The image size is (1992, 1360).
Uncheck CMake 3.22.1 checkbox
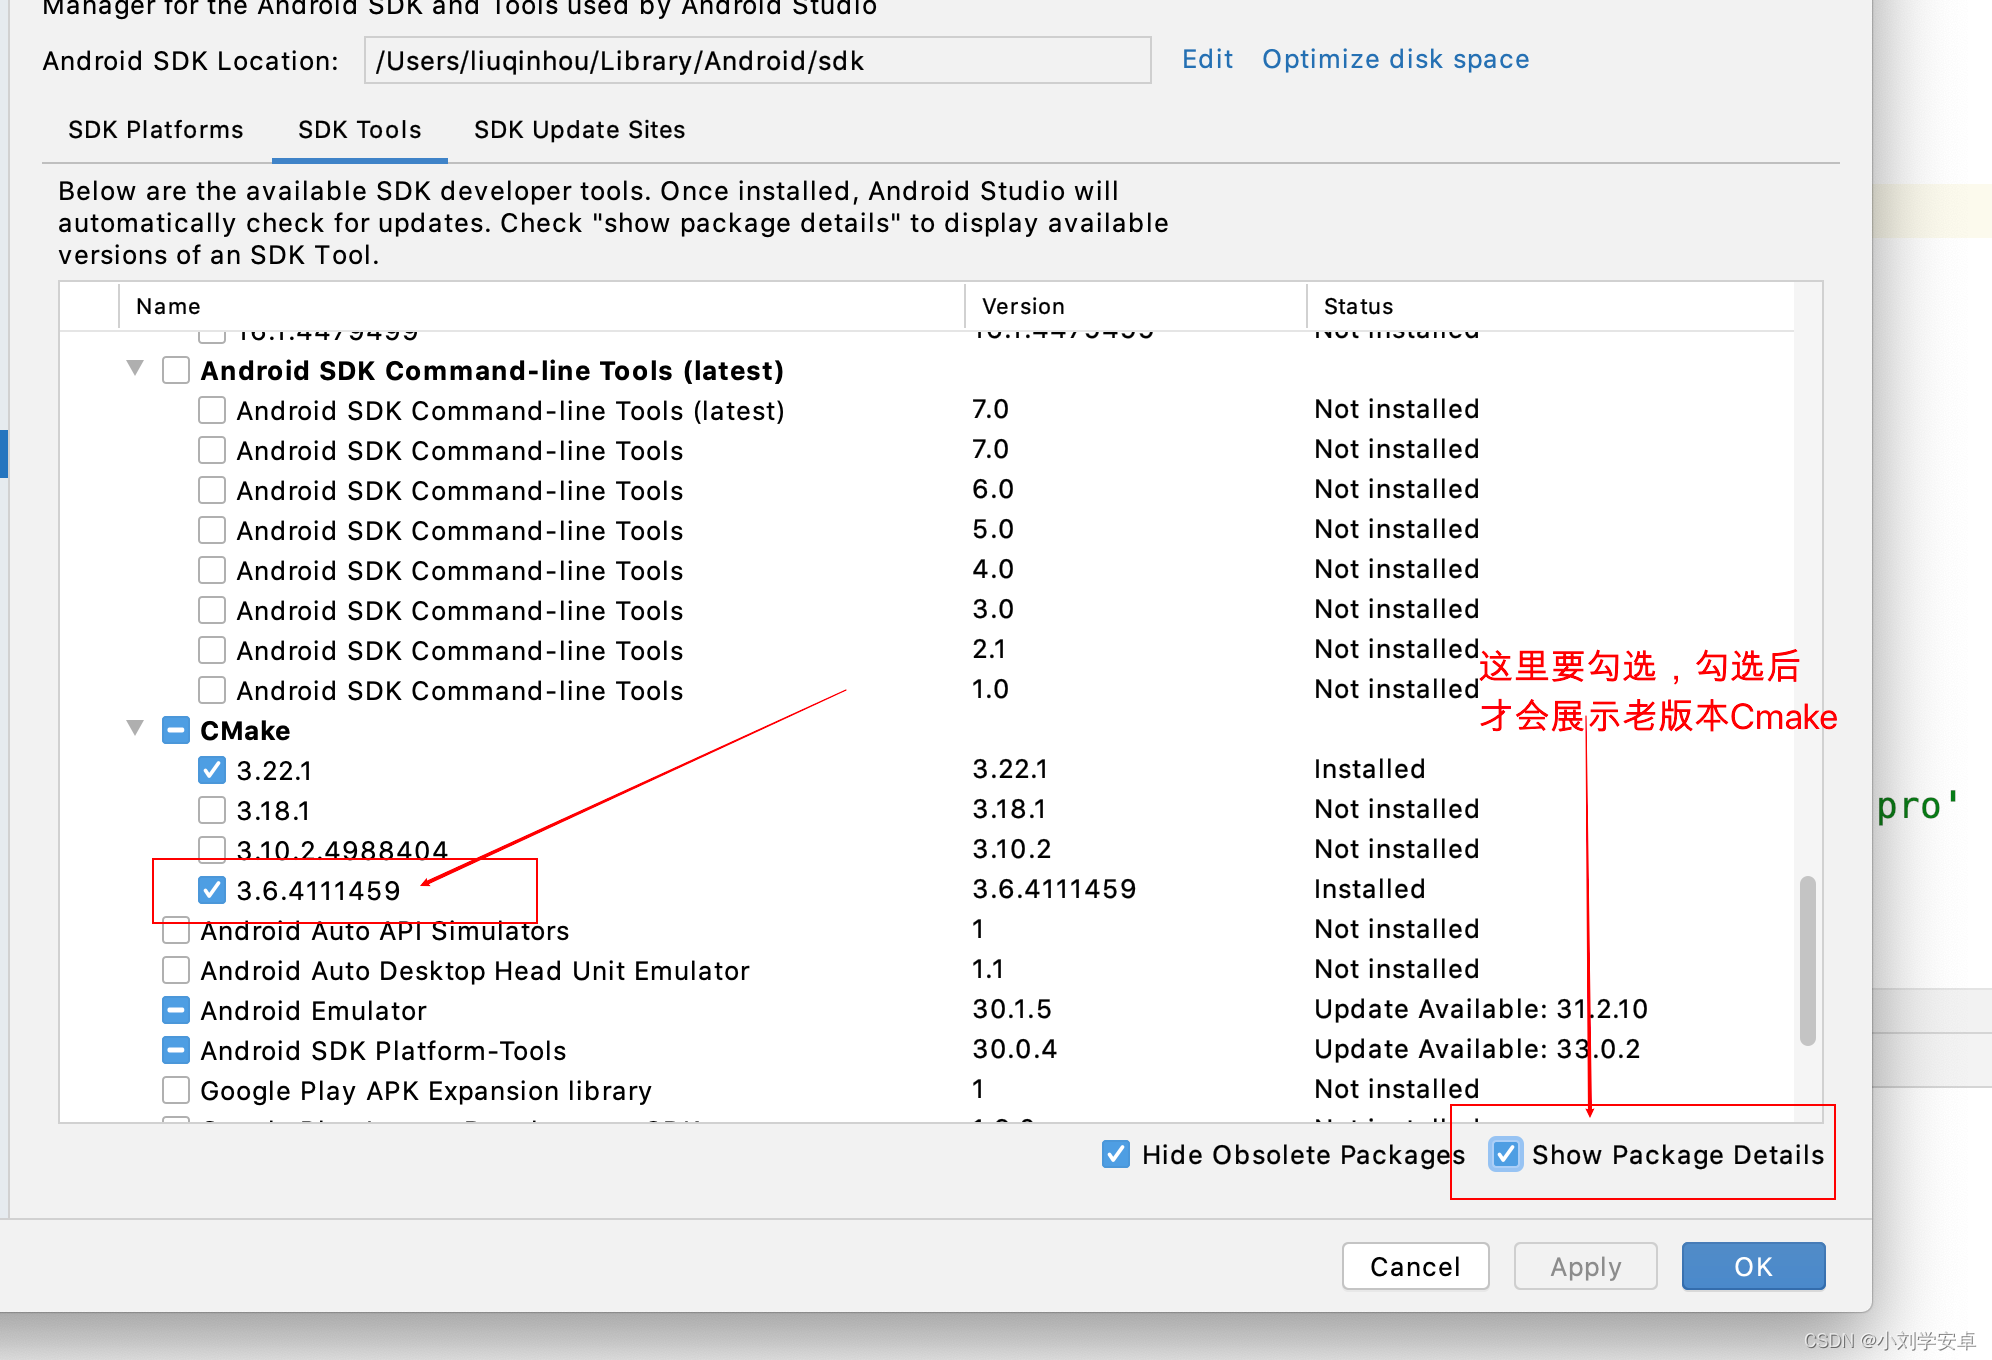click(x=212, y=770)
